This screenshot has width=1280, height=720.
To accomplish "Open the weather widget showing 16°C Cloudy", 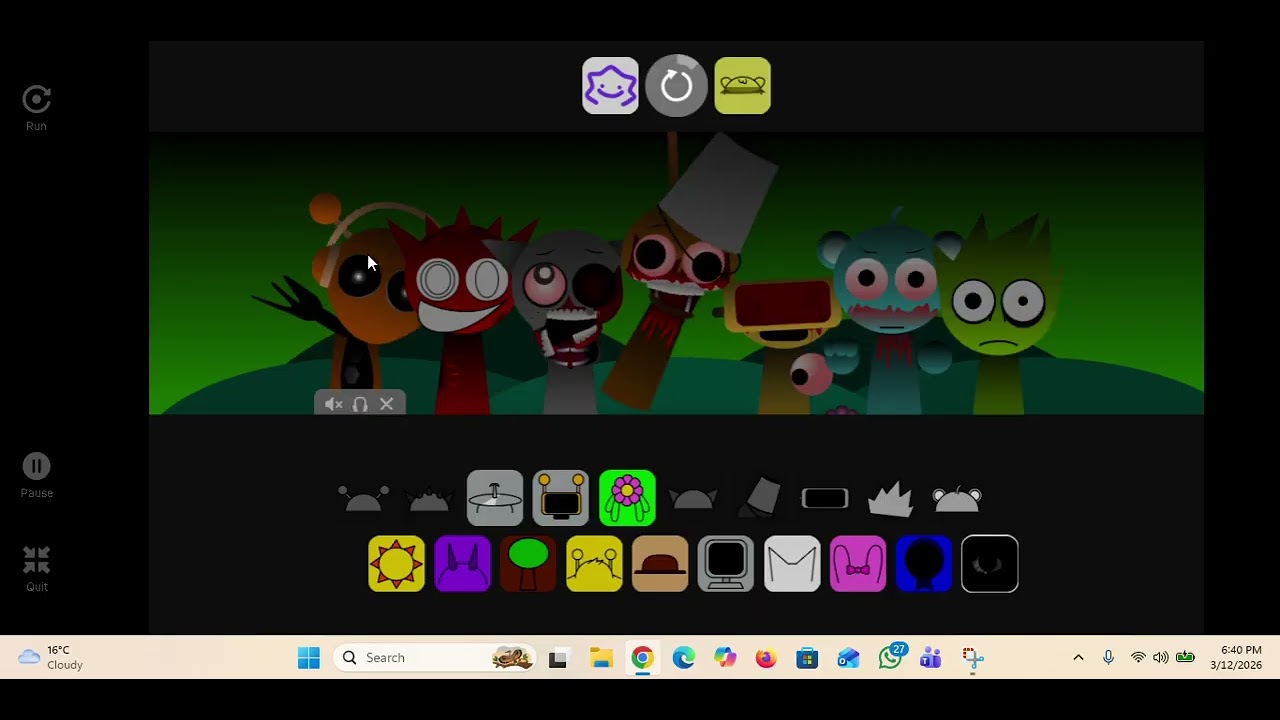I will point(52,657).
